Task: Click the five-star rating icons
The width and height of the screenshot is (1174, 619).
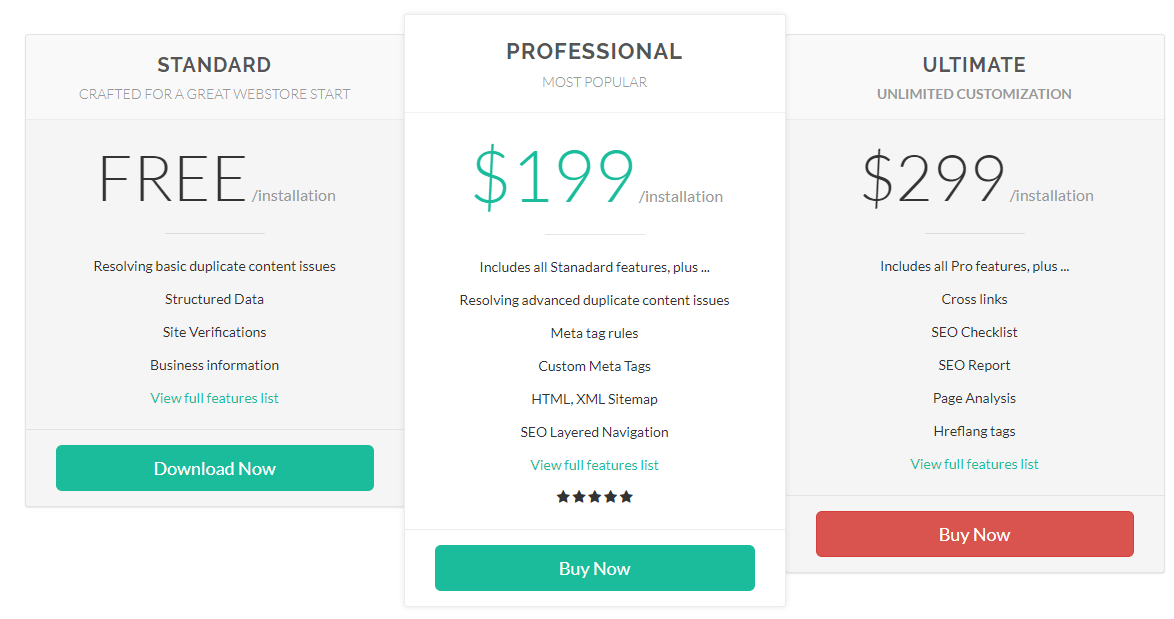Action: coord(594,496)
